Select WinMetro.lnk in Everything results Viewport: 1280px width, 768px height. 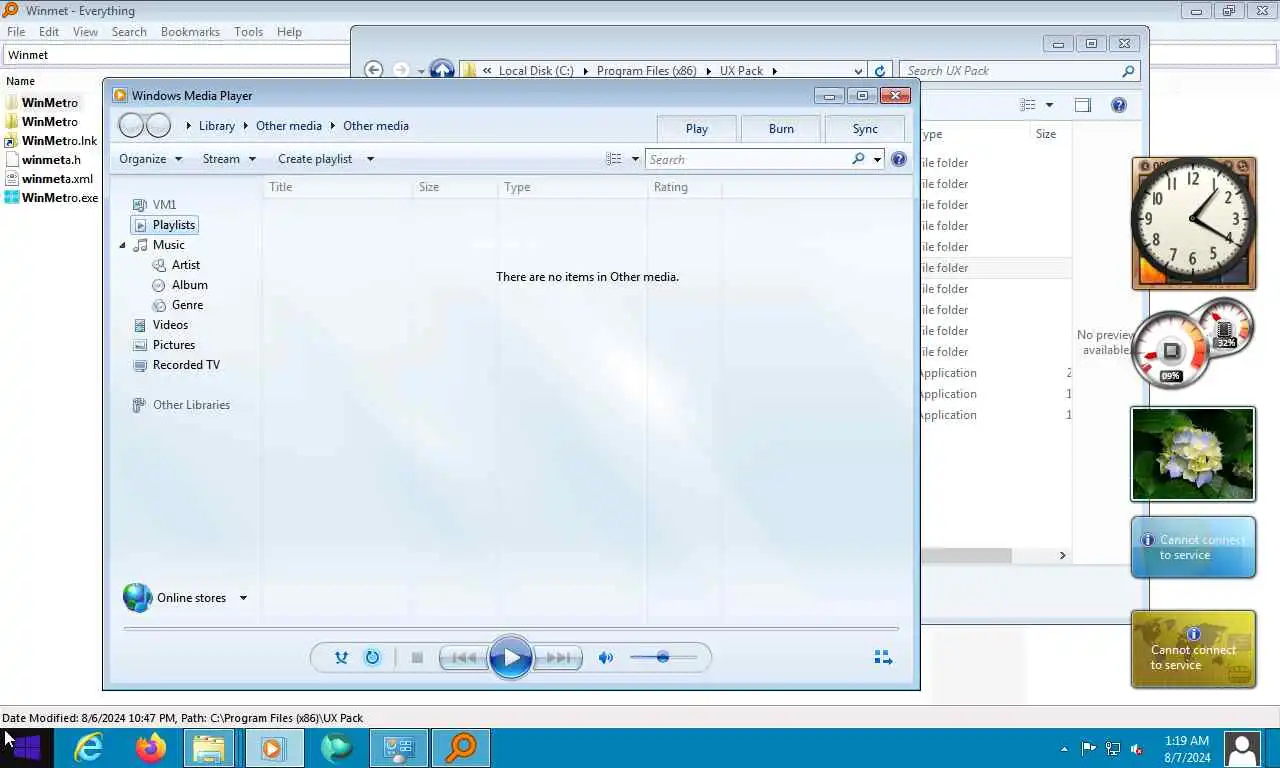click(x=59, y=141)
